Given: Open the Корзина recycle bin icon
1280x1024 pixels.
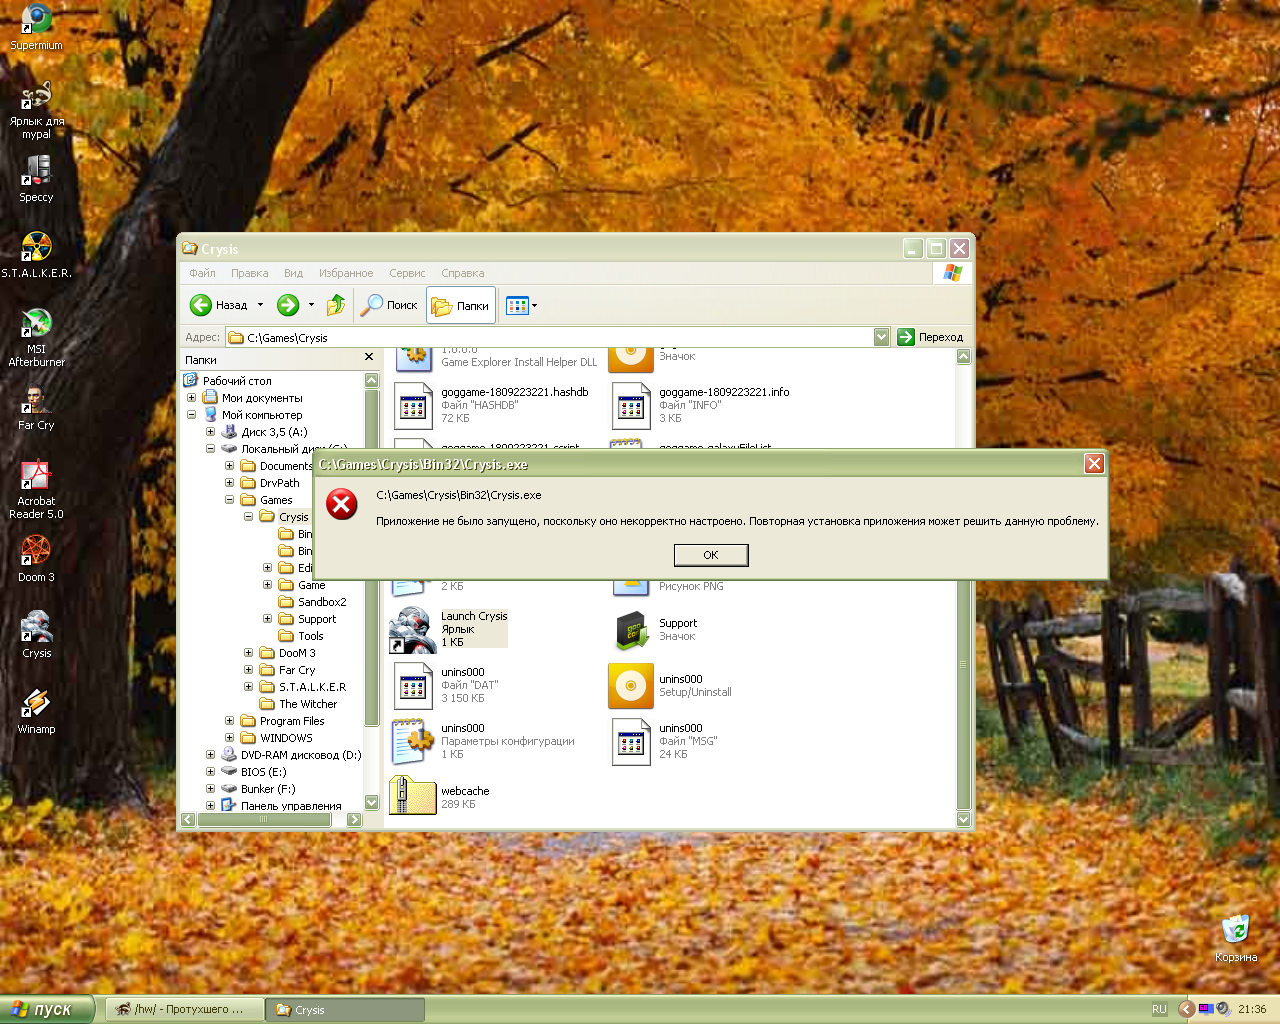Looking at the screenshot, I should 1236,938.
